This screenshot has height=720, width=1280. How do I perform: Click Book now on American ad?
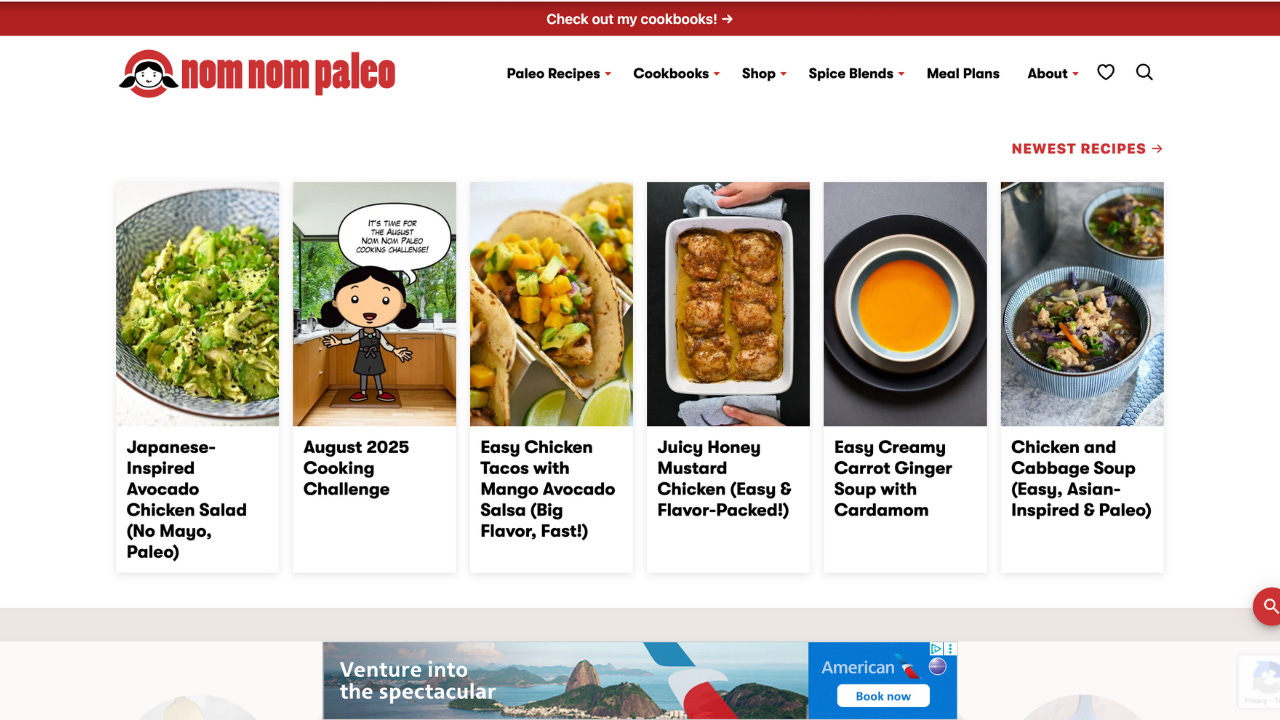pyautogui.click(x=883, y=696)
